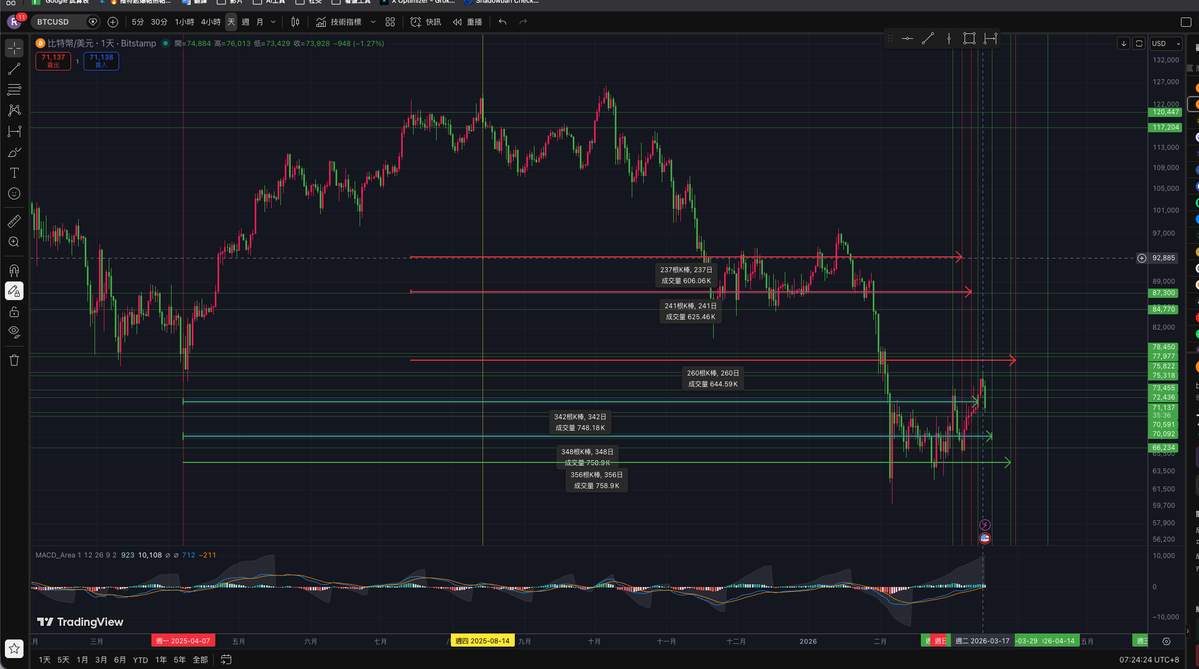This screenshot has width=1199, height=669.
Task: Click the go-to-date calendar icon
Action: 226,659
